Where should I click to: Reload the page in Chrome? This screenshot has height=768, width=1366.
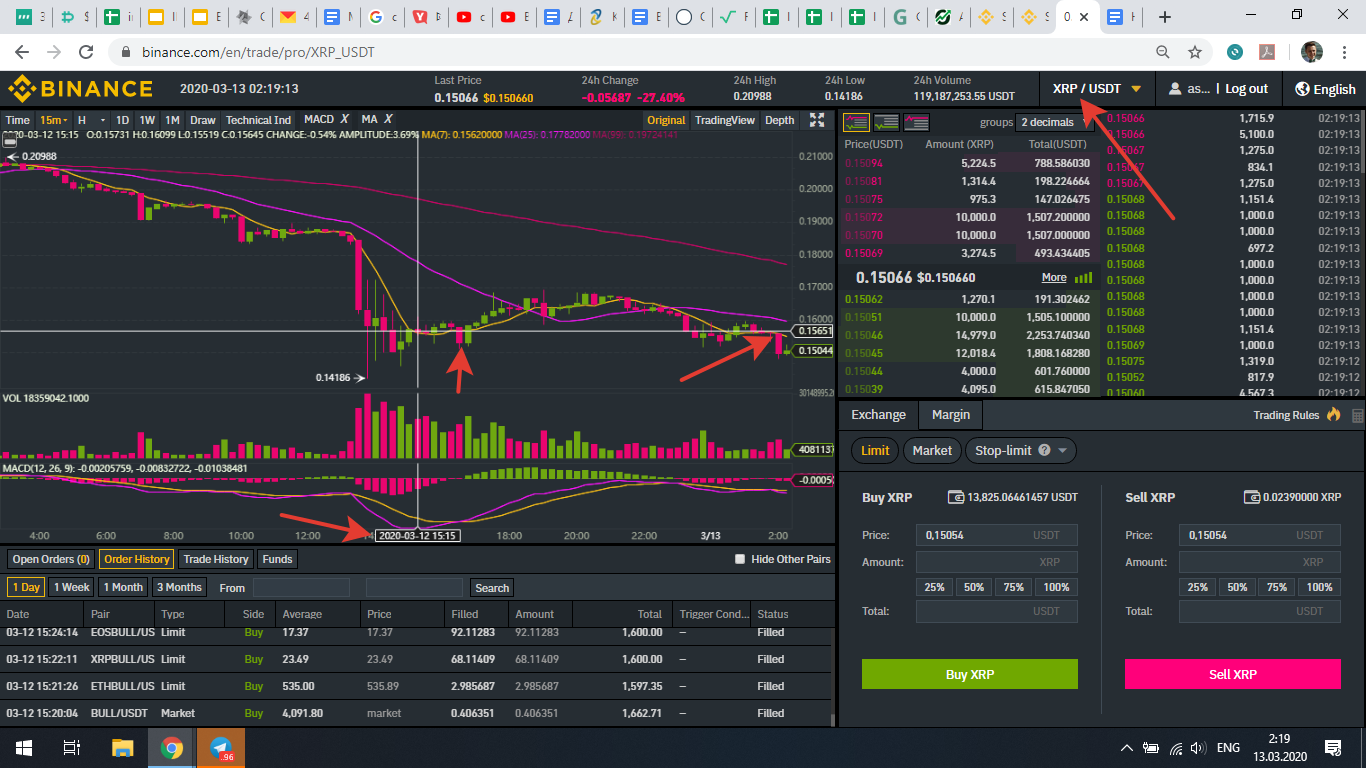tap(86, 52)
